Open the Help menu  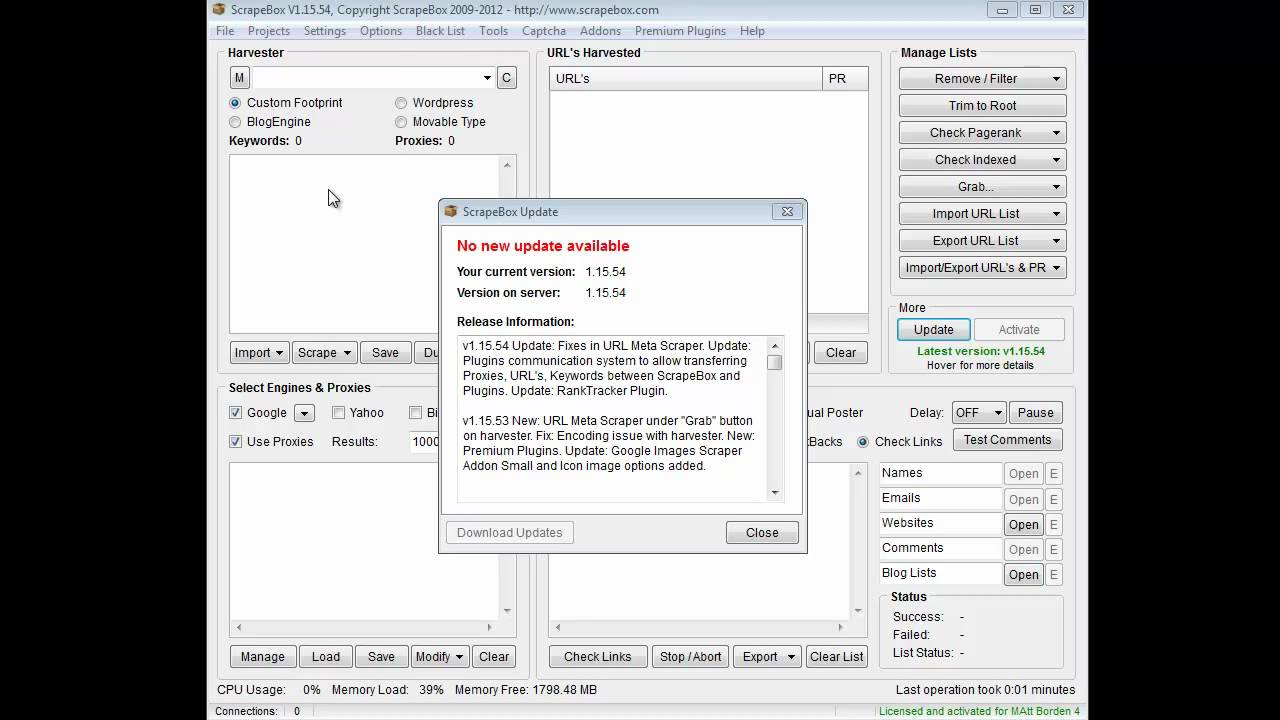tap(752, 31)
